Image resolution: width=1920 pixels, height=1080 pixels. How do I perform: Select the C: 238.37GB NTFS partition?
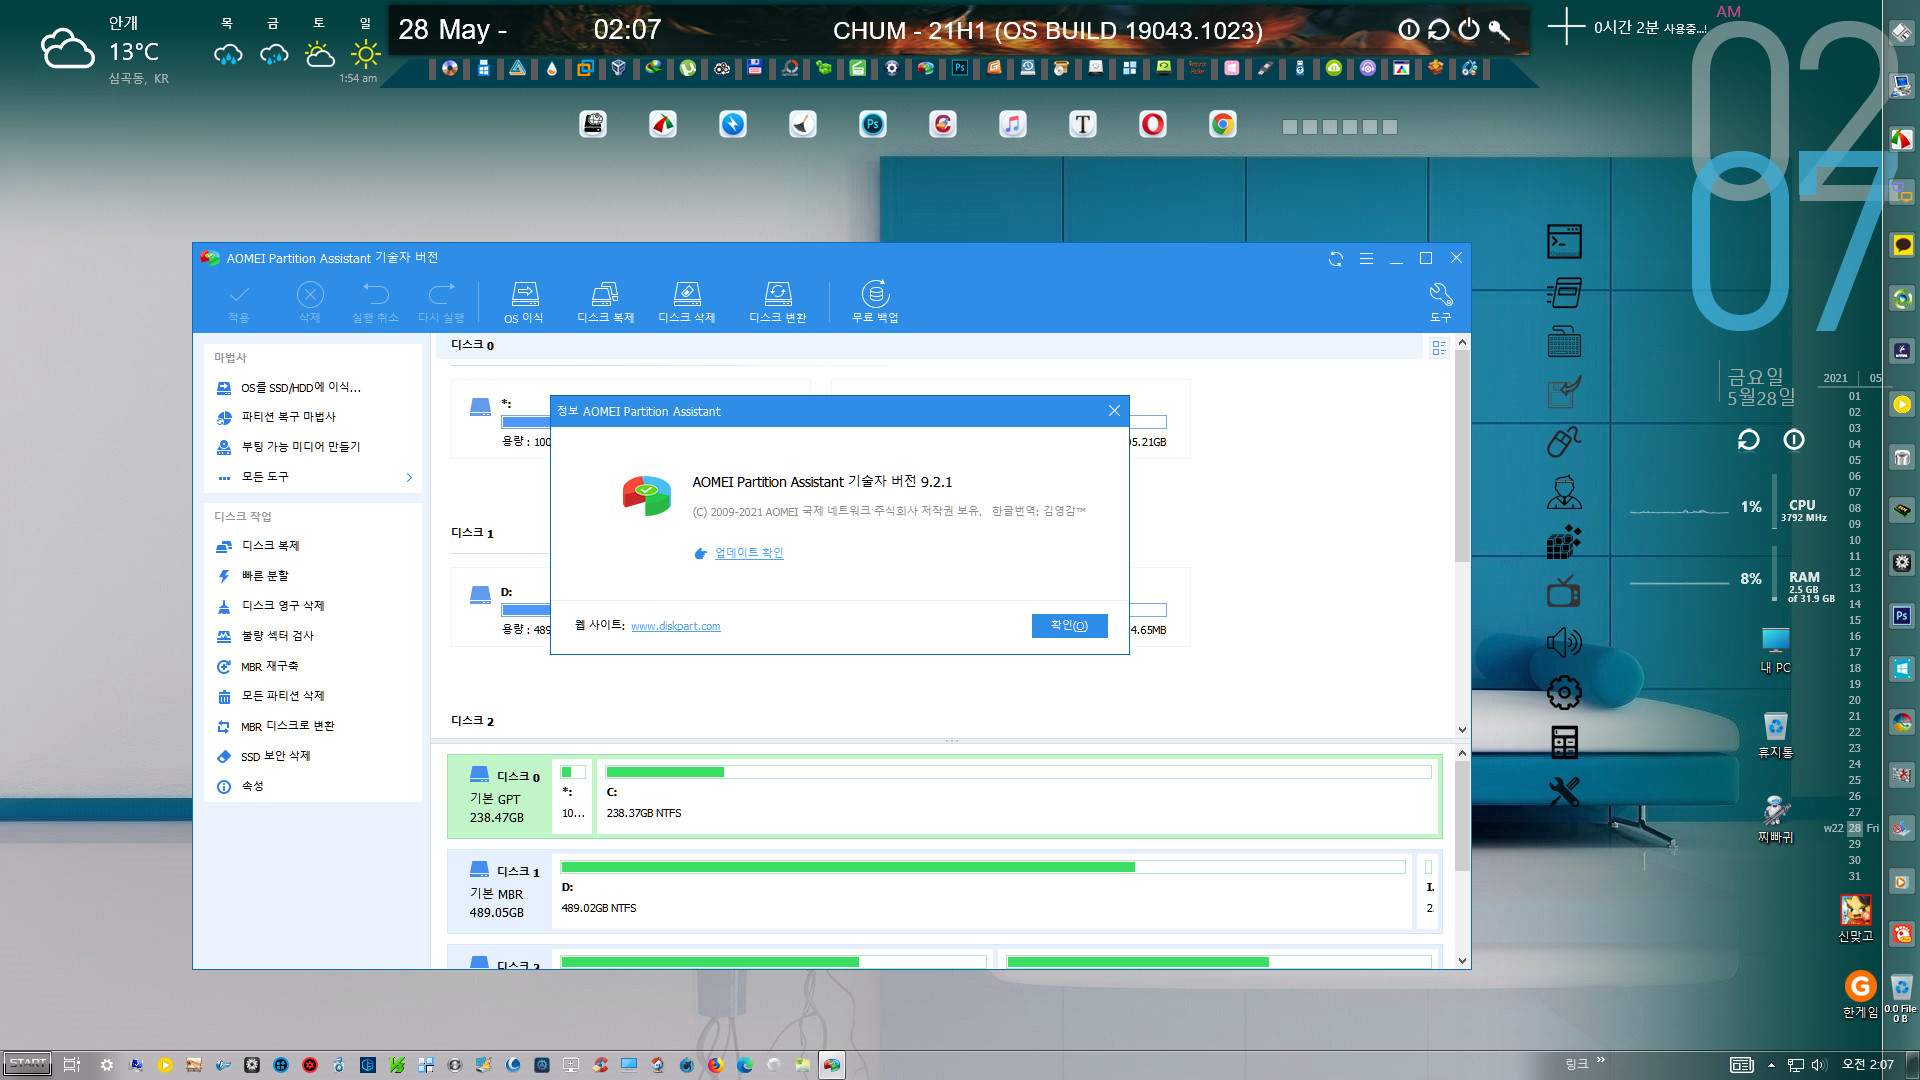coord(1018,797)
